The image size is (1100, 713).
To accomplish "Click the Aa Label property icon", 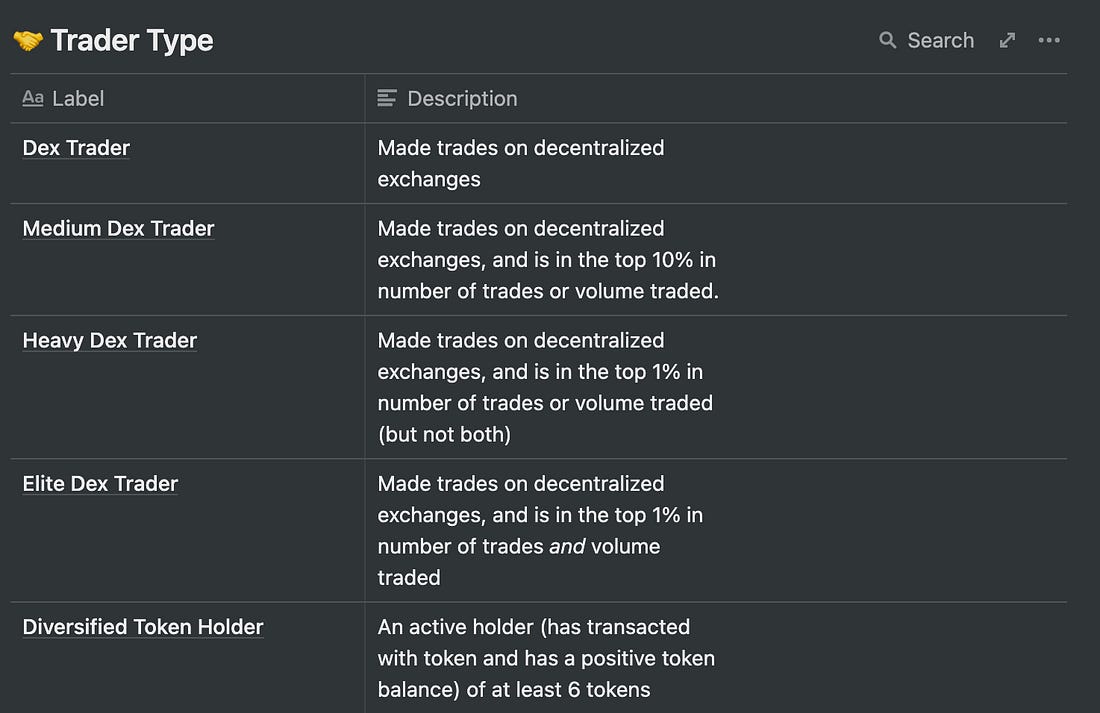I will pos(33,98).
